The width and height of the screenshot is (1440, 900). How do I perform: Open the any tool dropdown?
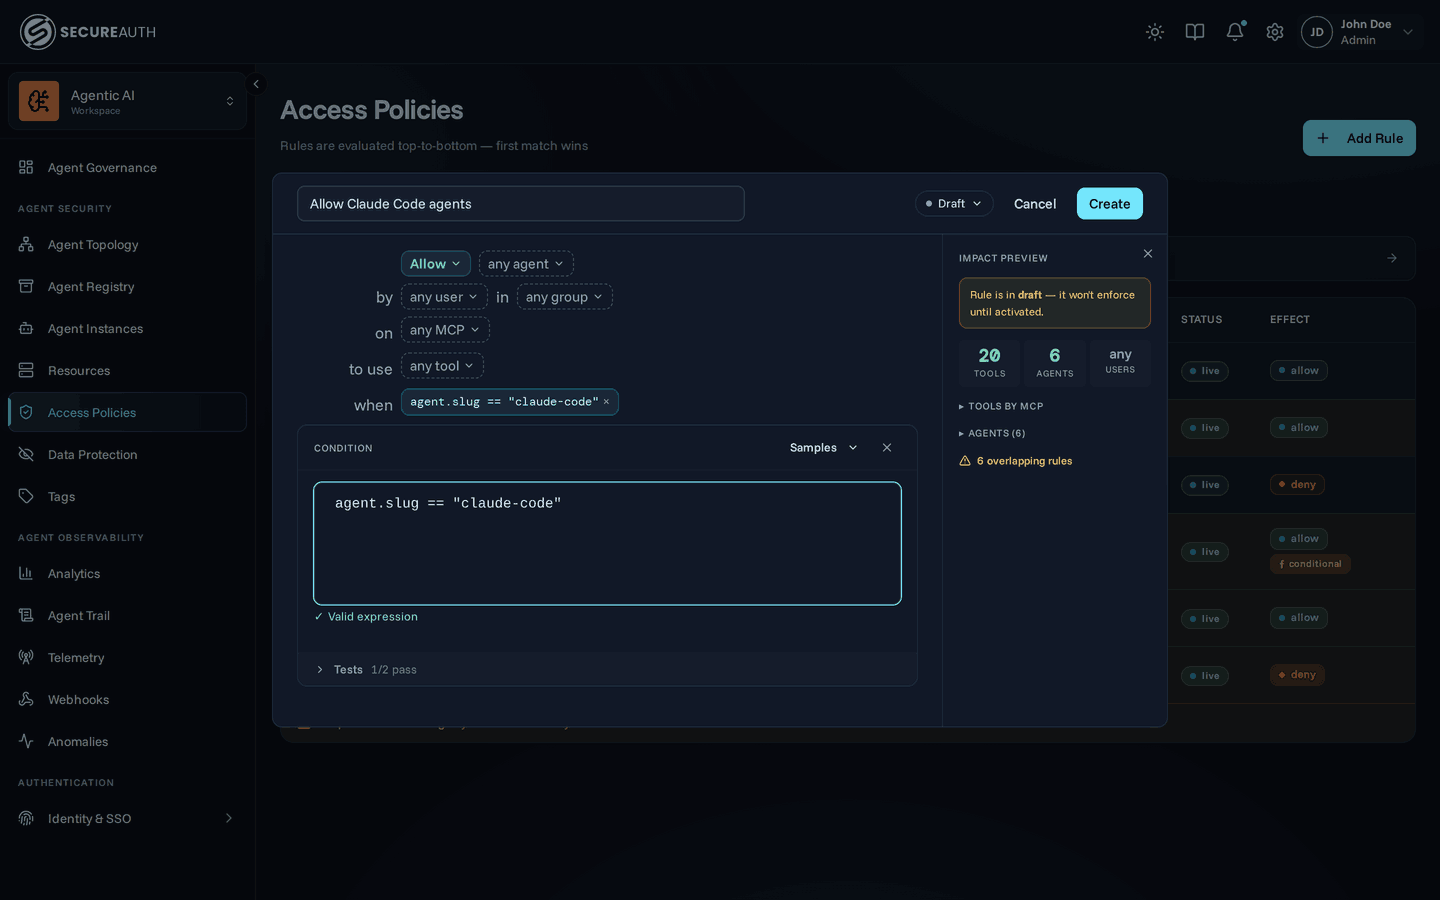pyautogui.click(x=442, y=366)
